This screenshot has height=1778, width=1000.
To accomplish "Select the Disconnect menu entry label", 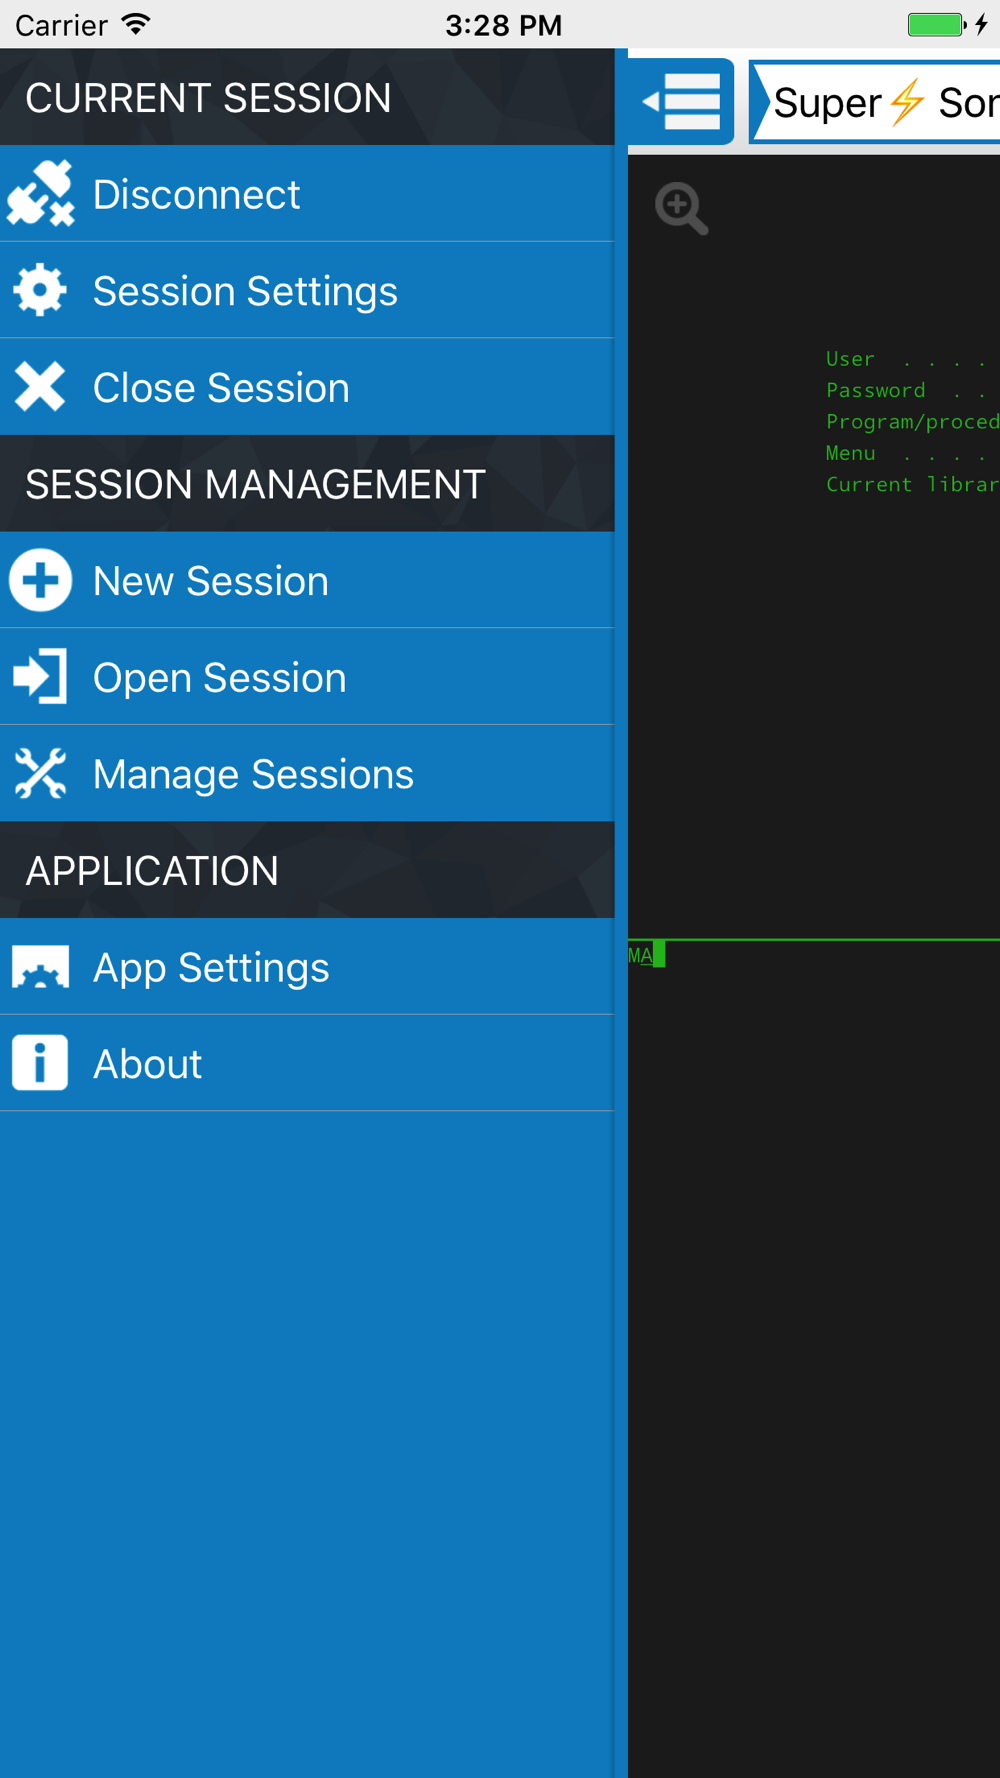I will coord(196,194).
